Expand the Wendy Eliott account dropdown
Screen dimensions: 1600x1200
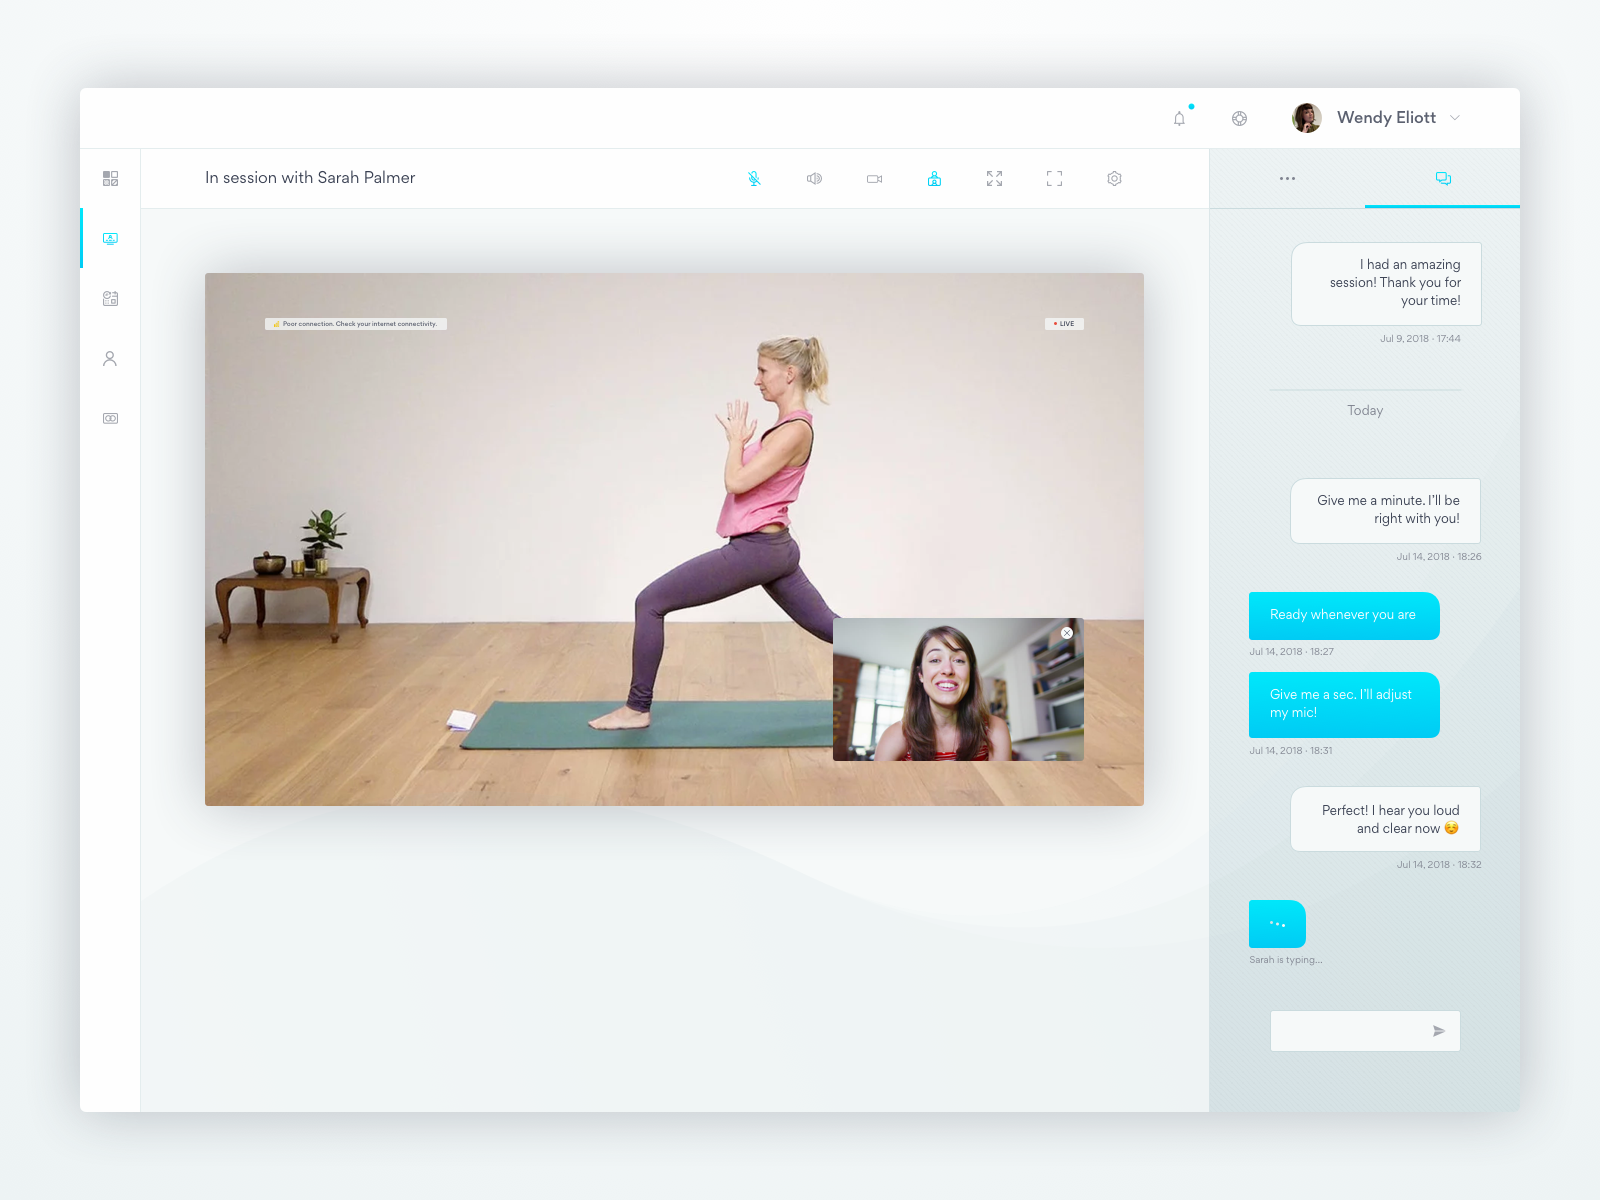[1455, 118]
